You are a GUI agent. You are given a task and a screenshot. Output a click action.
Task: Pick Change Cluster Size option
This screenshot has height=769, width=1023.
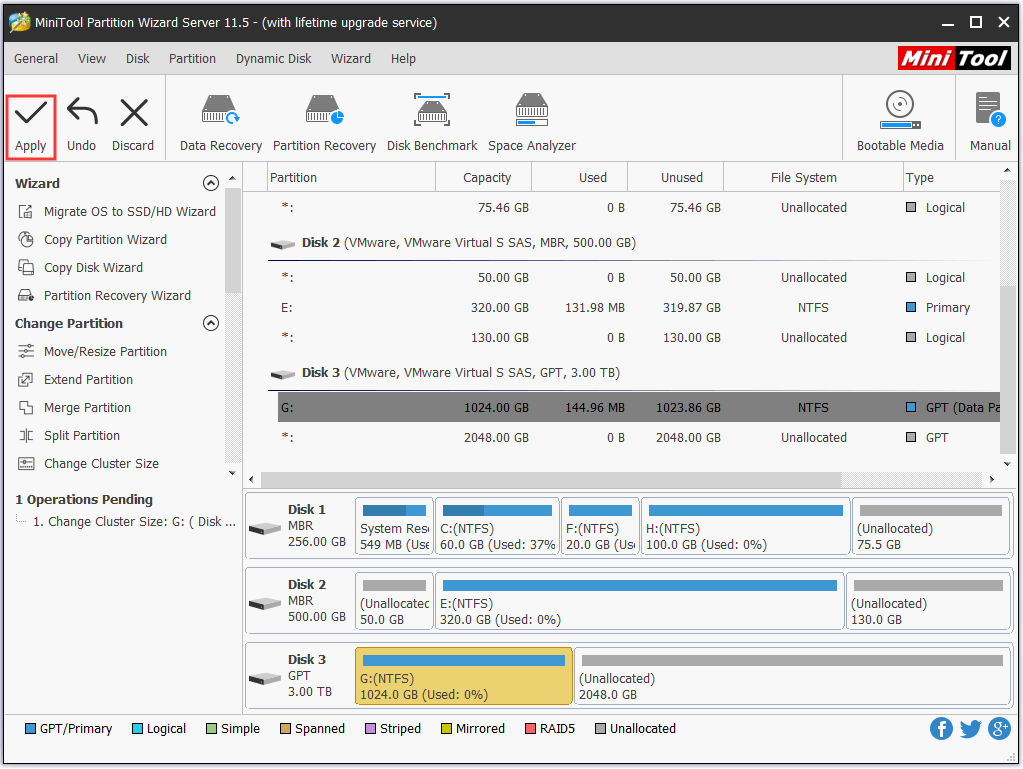[x=89, y=464]
